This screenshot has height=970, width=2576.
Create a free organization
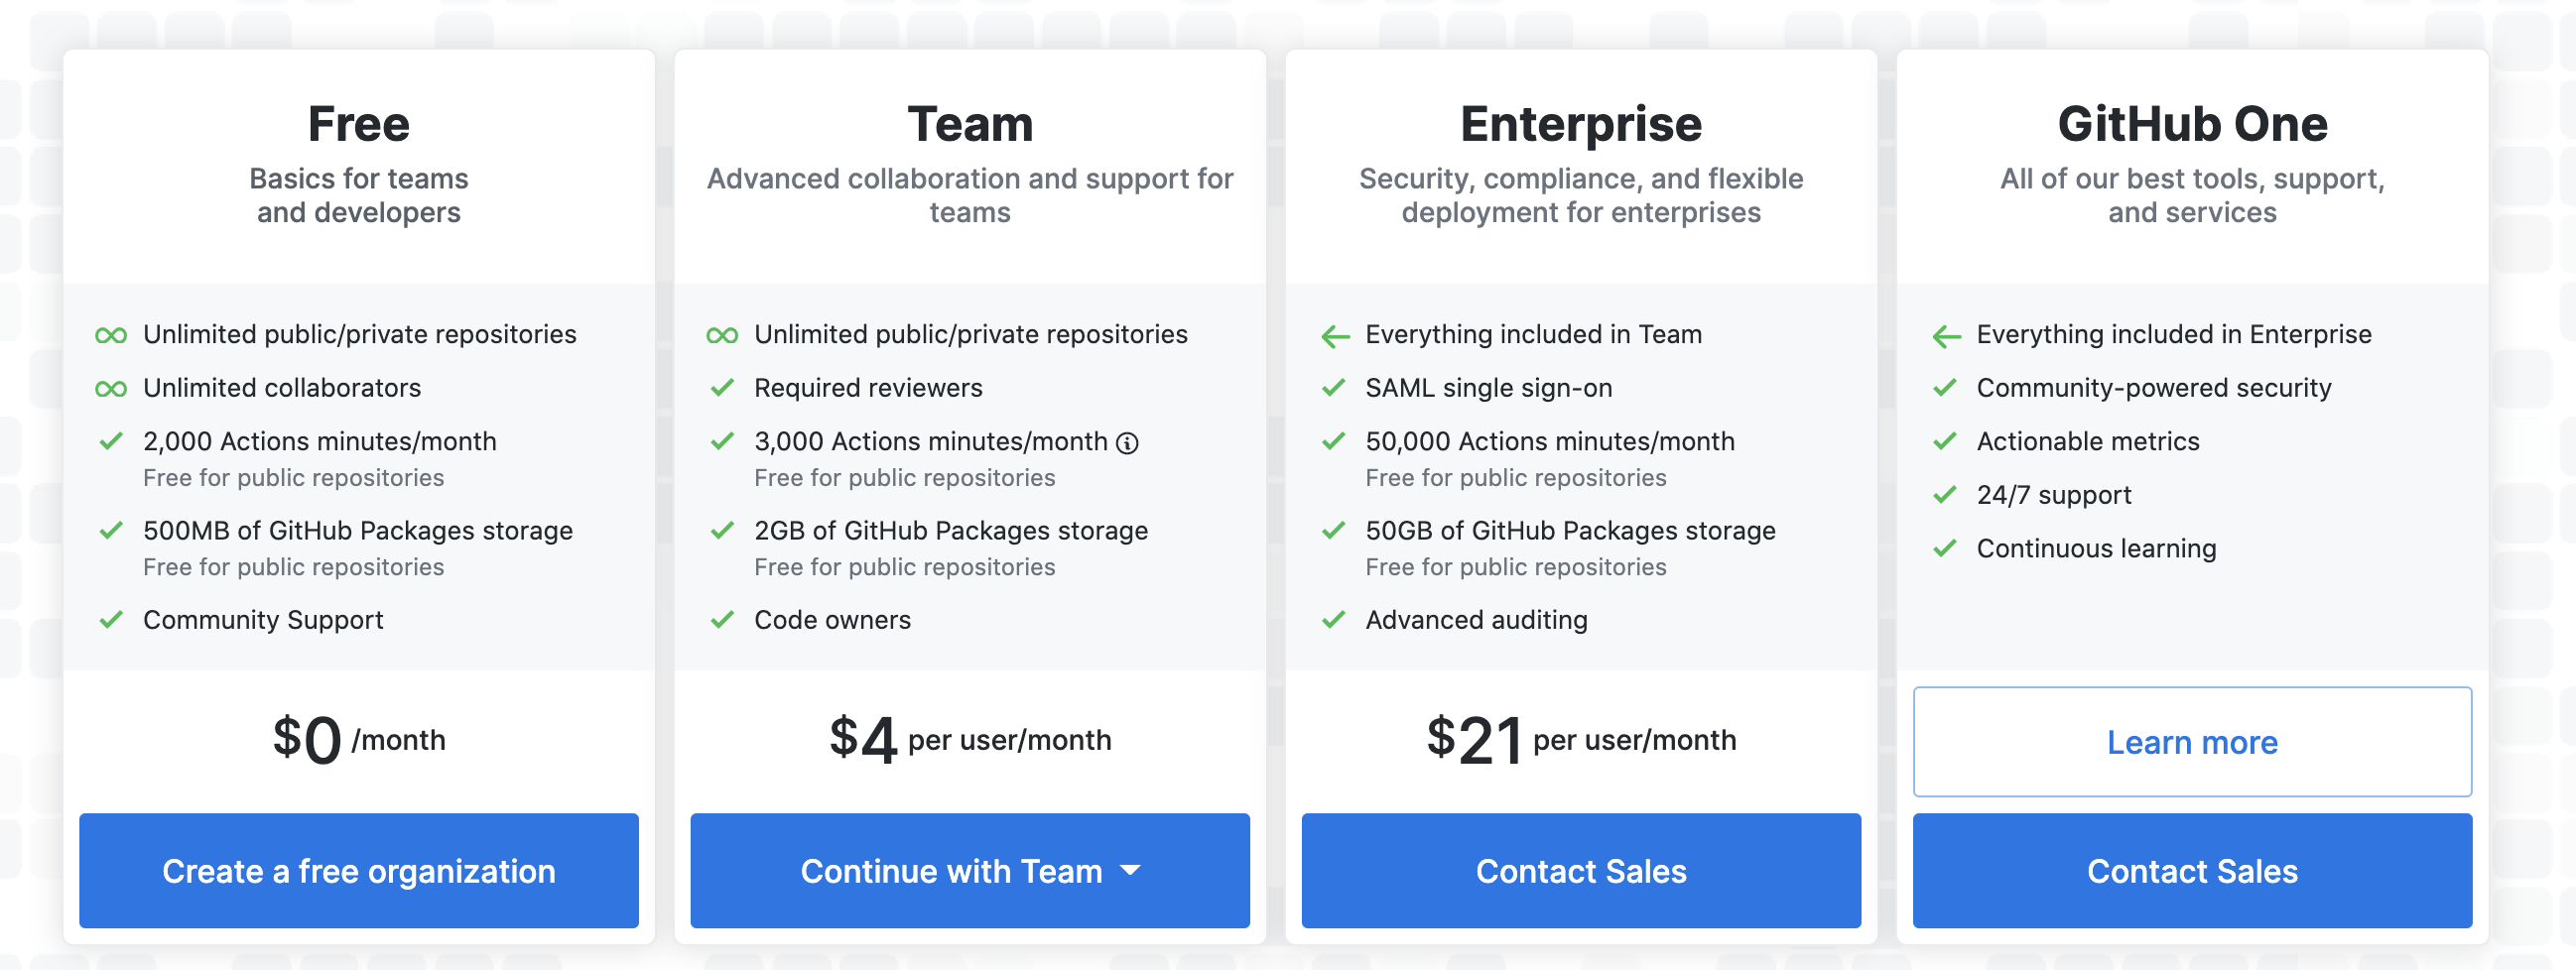(x=359, y=871)
